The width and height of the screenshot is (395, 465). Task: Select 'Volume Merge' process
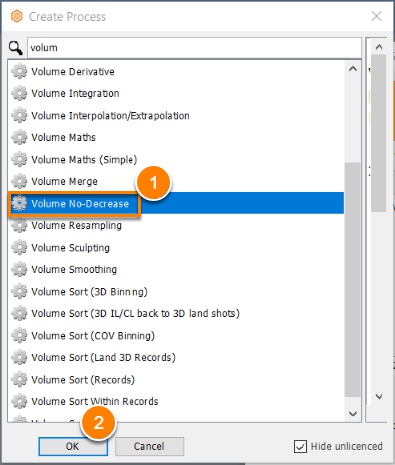click(176, 181)
